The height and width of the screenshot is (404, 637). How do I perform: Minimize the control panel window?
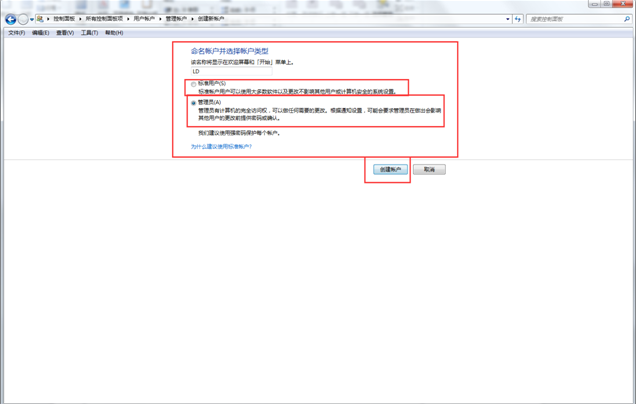(x=595, y=4)
